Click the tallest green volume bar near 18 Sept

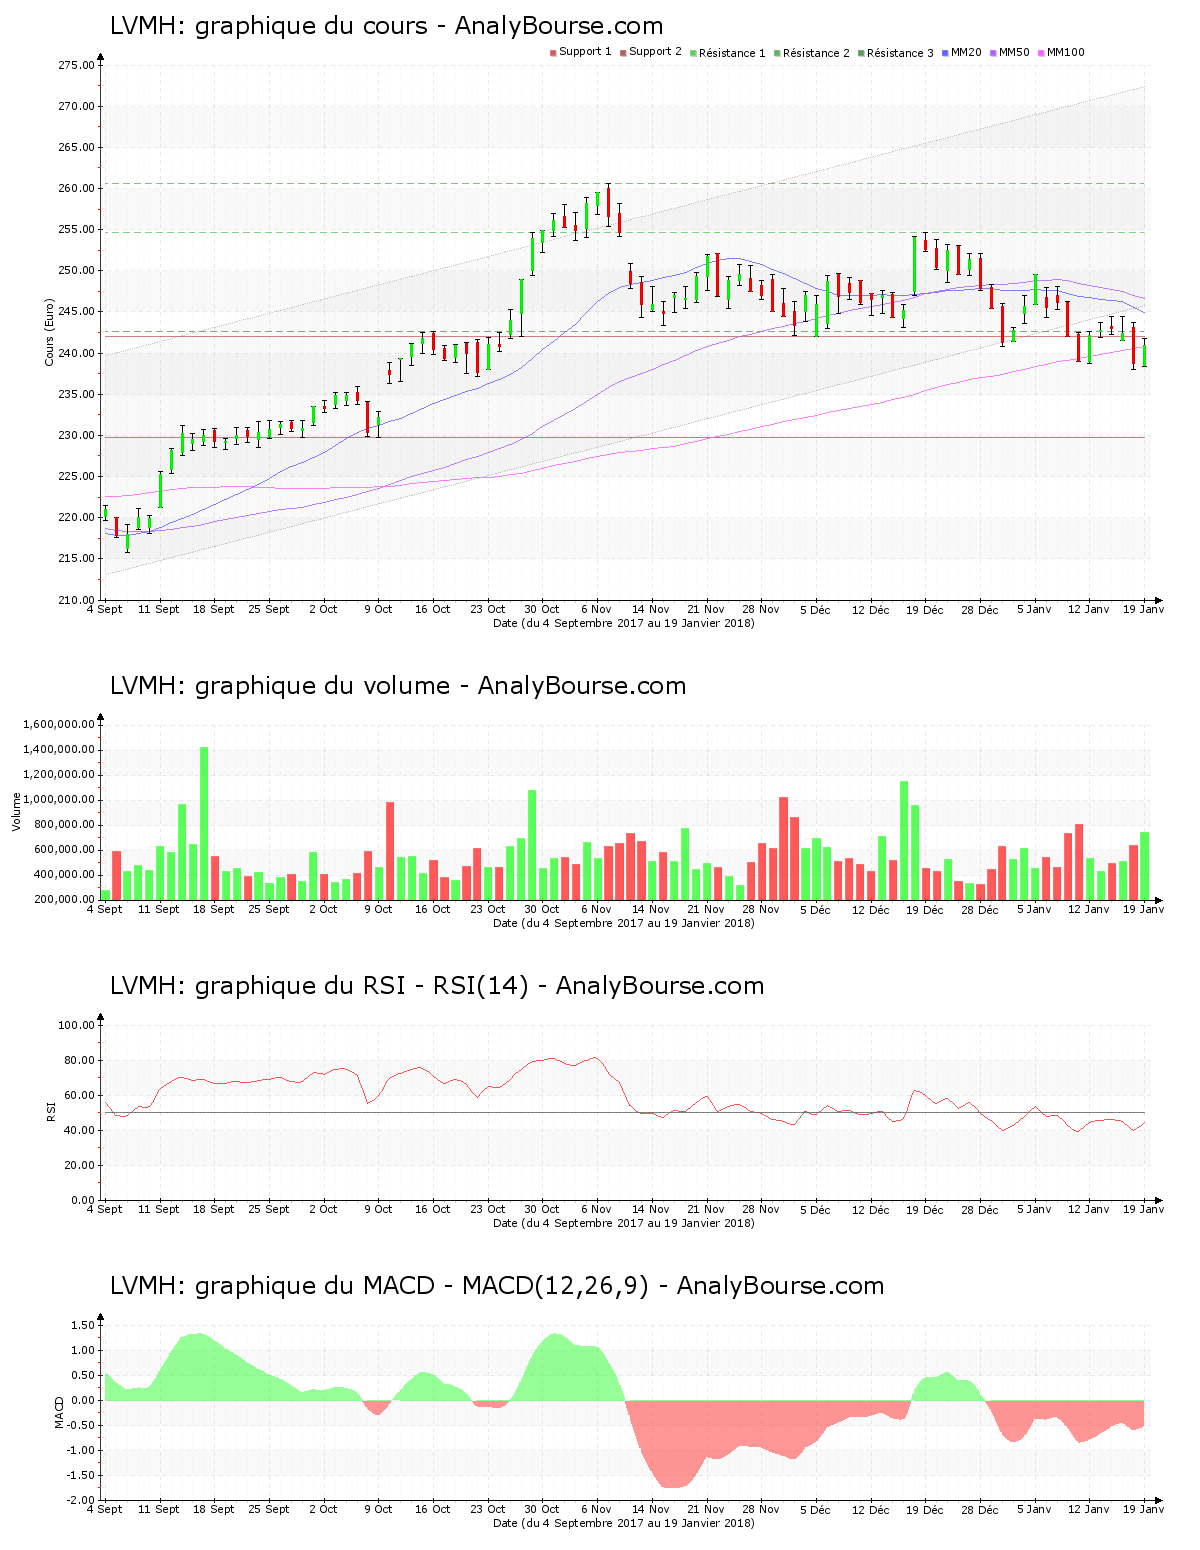click(204, 823)
